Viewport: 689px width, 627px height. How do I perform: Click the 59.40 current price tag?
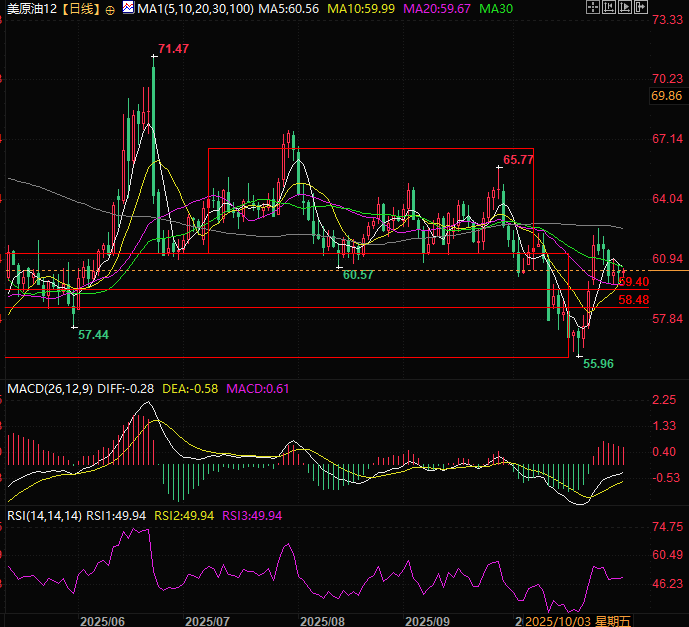634,282
